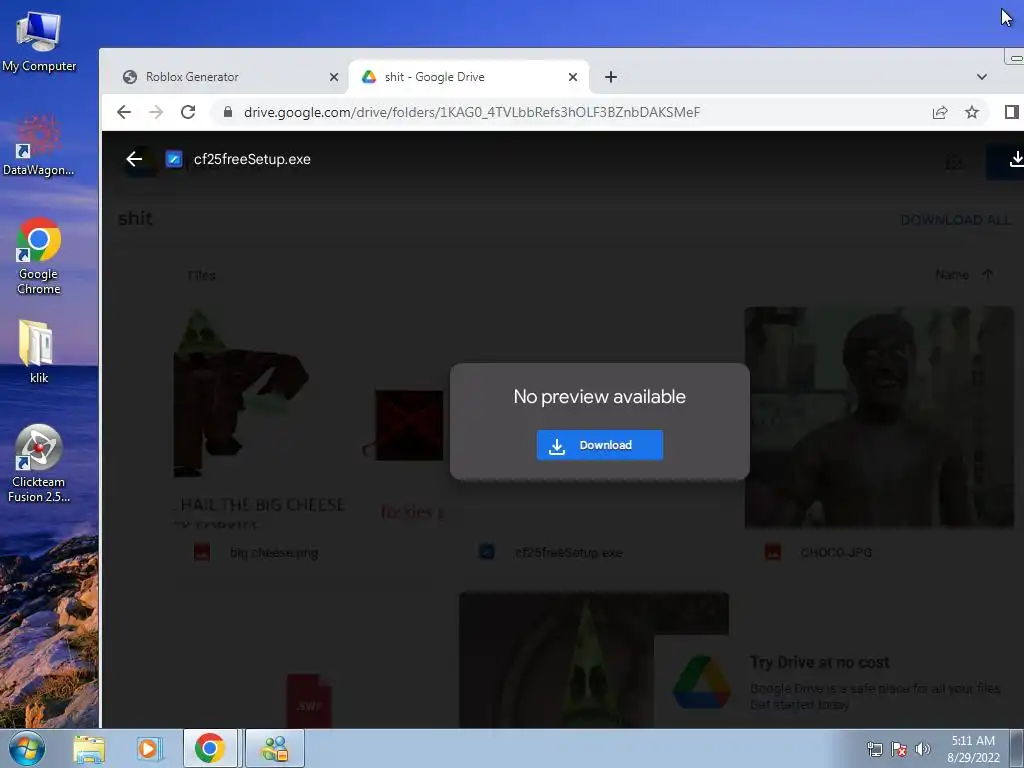Select the shit - Google Drive tab
1024x768 pixels.
[468, 77]
